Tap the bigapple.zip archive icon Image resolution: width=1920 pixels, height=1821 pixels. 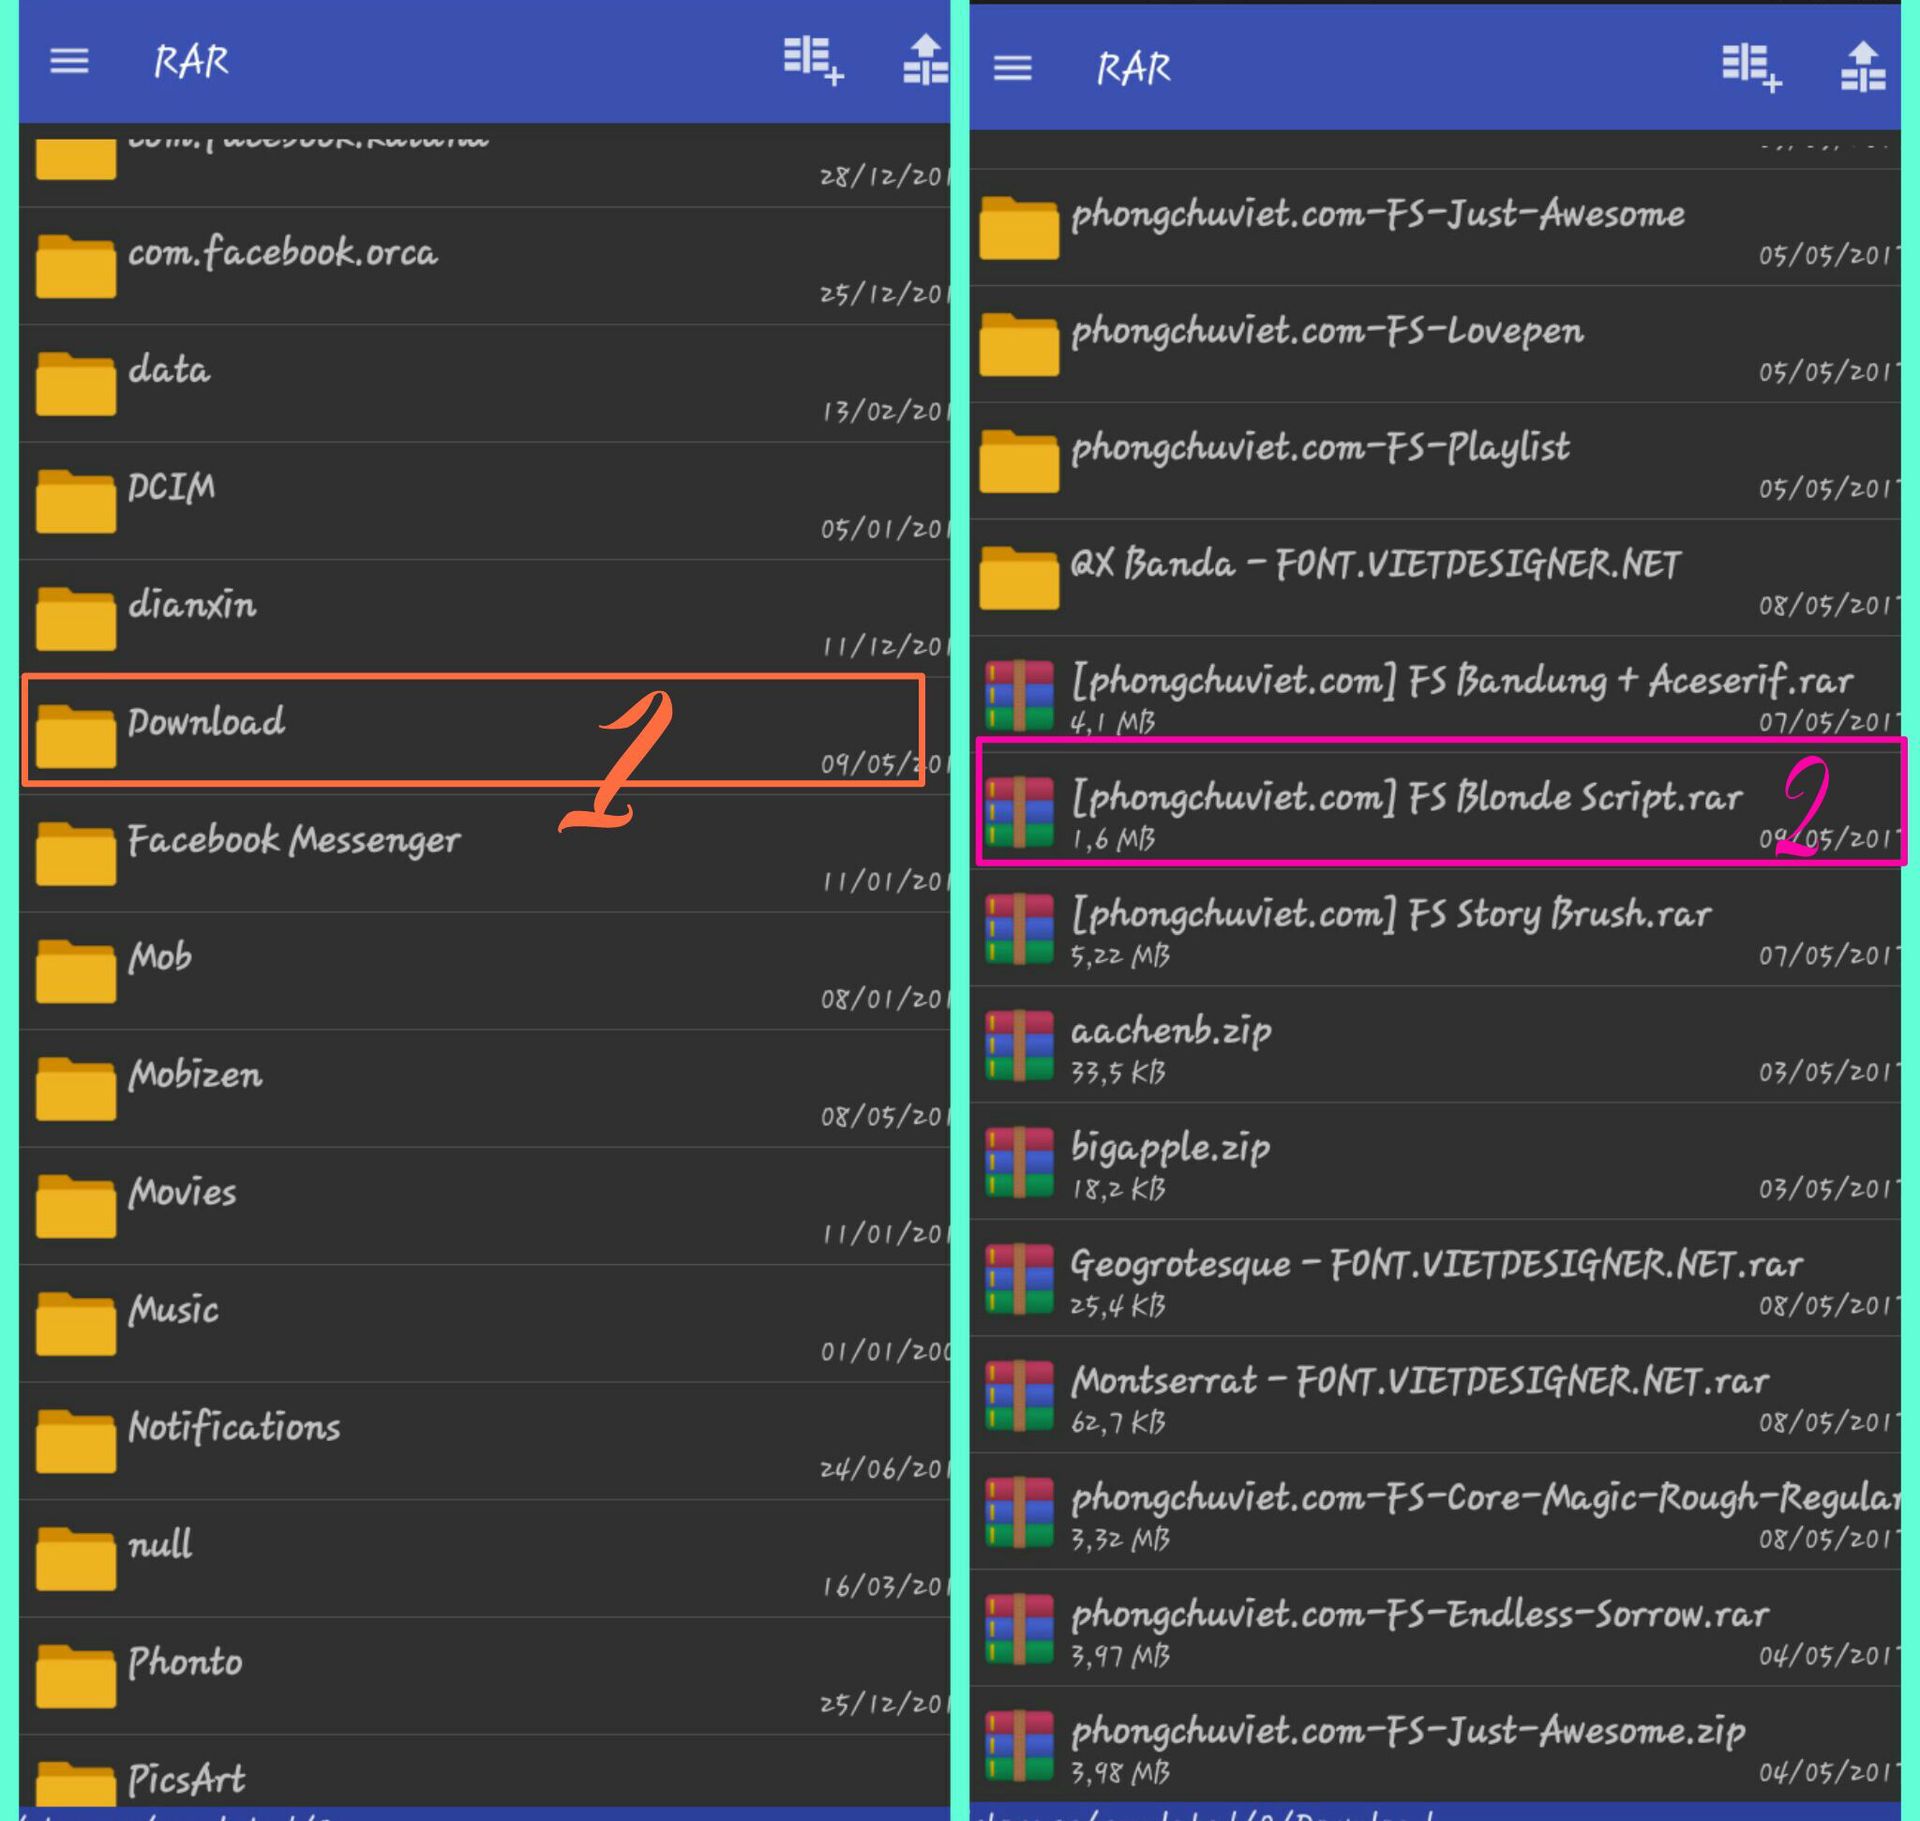pyautogui.click(x=1019, y=1162)
